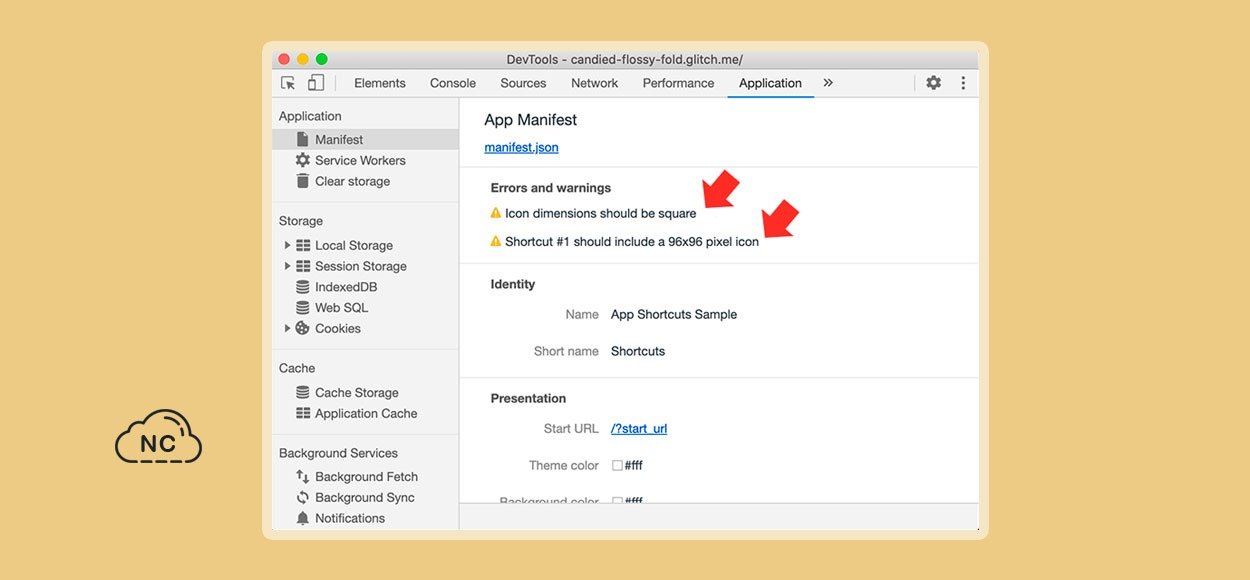Viewport: 1250px width, 580px height.
Task: Expand the Session Storage tree
Action: click(287, 266)
